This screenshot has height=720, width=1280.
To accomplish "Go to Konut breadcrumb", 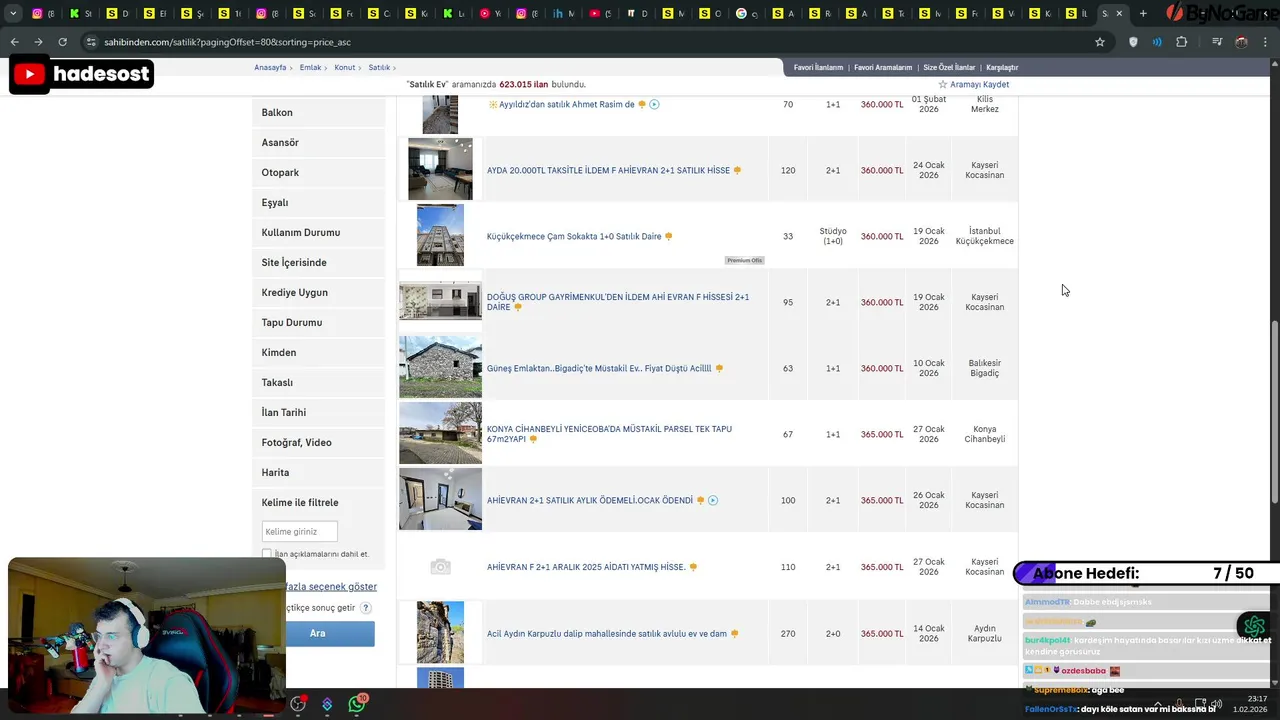I will 345,68.
